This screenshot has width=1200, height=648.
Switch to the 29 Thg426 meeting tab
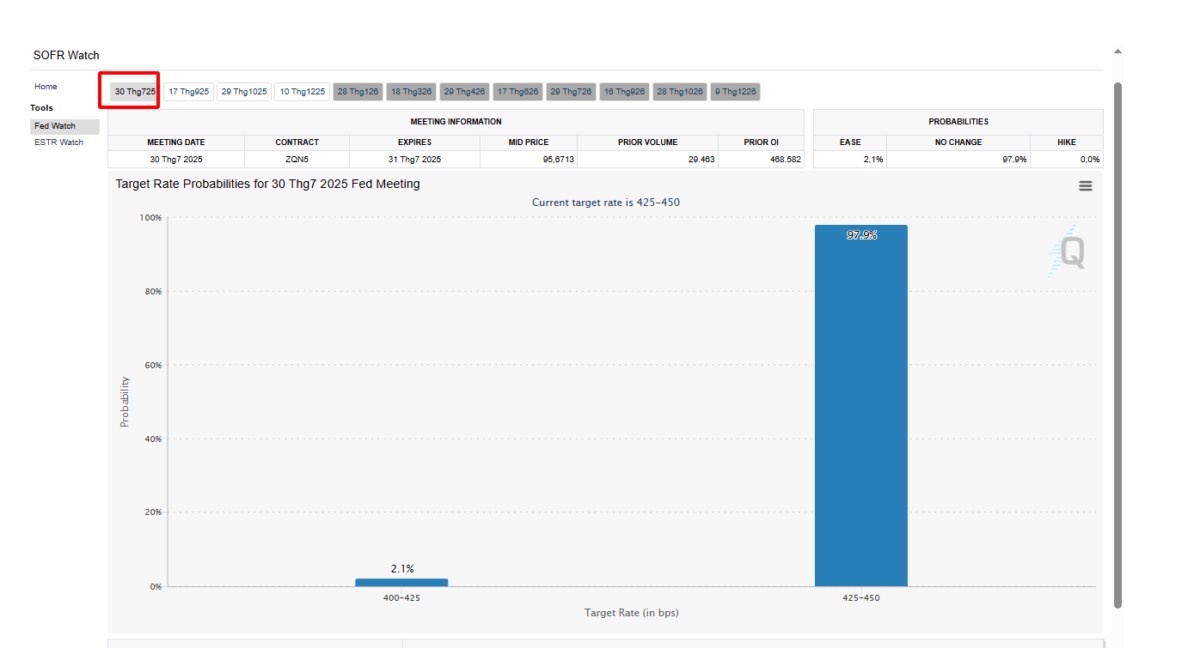pyautogui.click(x=464, y=92)
